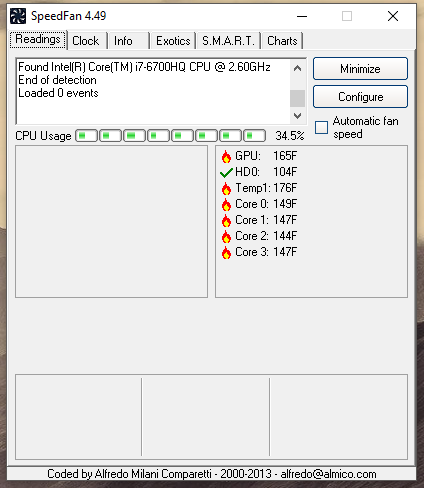
Task: Click the 'Loaded 0 events' log line
Action: click(58, 93)
